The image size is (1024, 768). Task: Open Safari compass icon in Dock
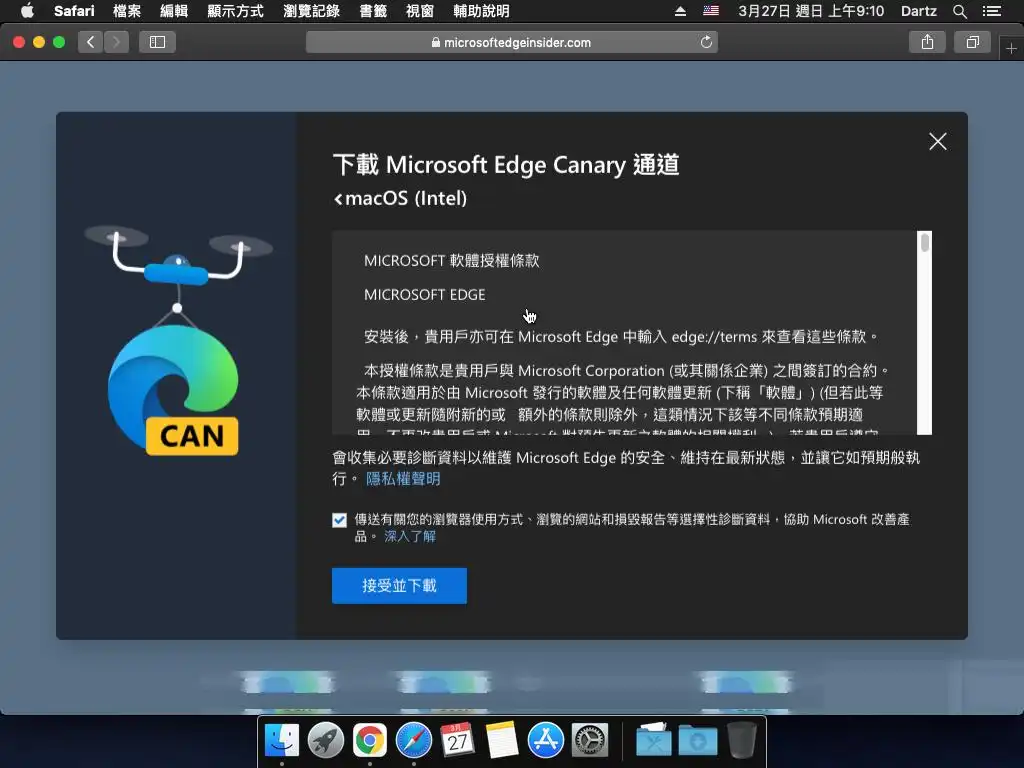414,741
